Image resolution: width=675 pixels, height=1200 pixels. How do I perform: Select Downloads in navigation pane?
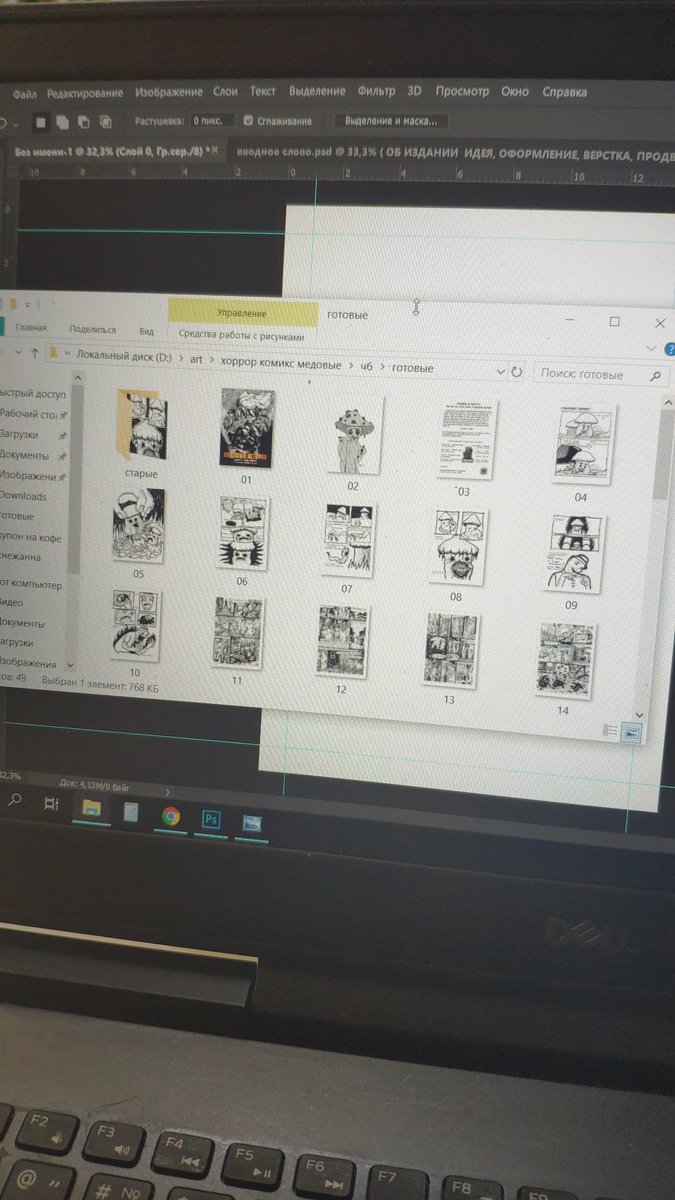tap(22, 496)
